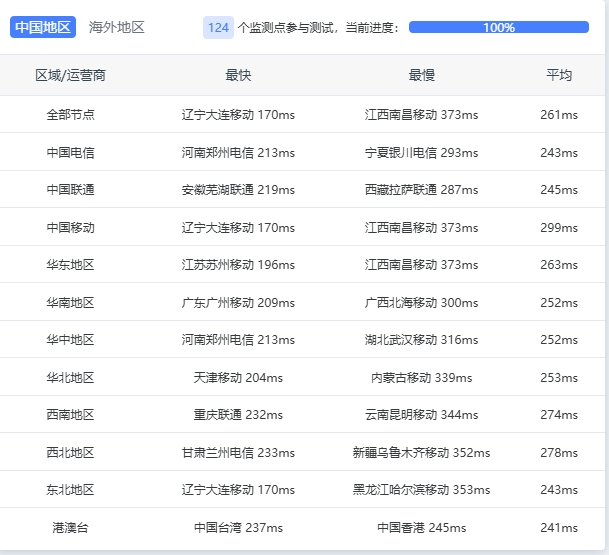Click 重庆联通 232ms cell

point(238,414)
